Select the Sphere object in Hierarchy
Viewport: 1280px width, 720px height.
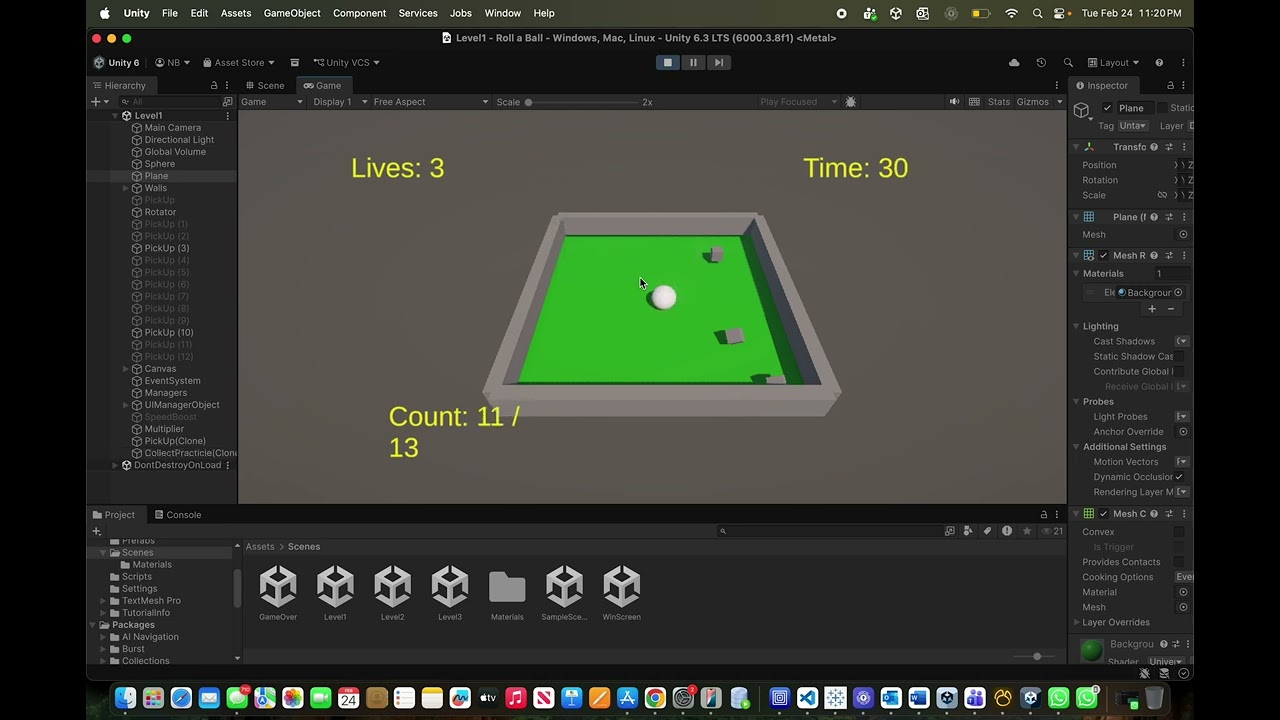click(x=159, y=164)
